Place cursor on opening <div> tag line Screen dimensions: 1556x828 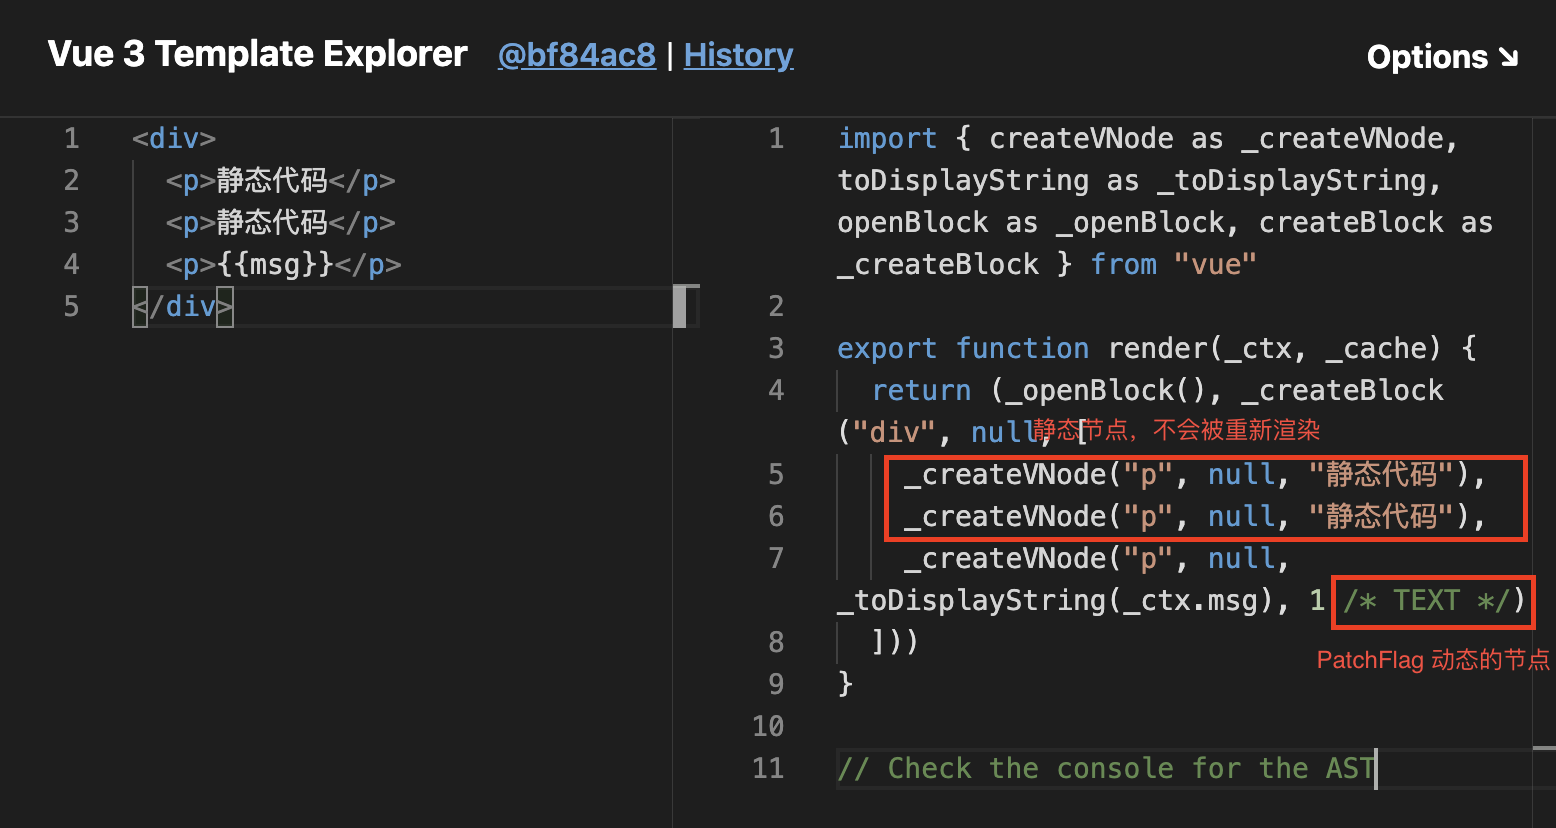[174, 138]
